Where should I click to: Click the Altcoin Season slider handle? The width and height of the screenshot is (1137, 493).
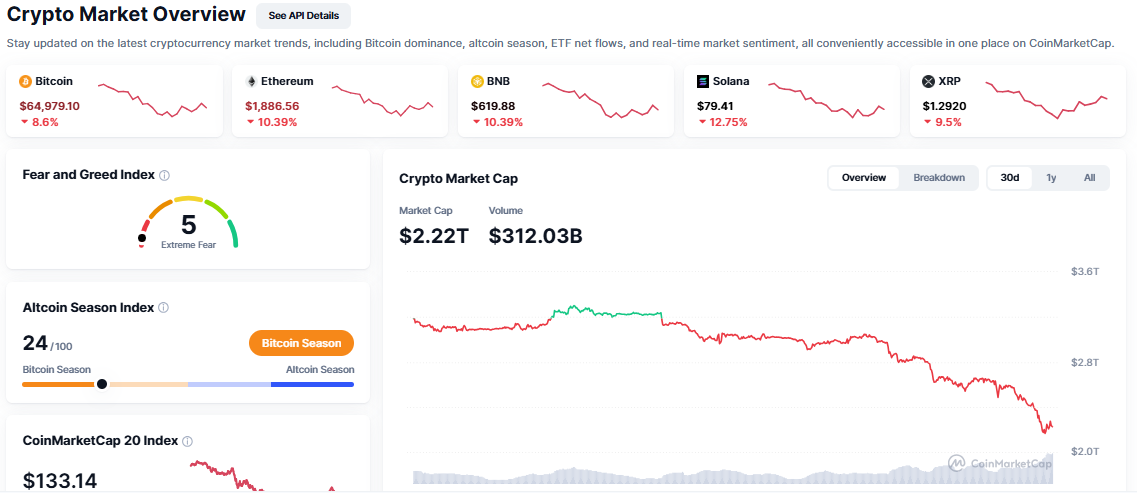[102, 384]
